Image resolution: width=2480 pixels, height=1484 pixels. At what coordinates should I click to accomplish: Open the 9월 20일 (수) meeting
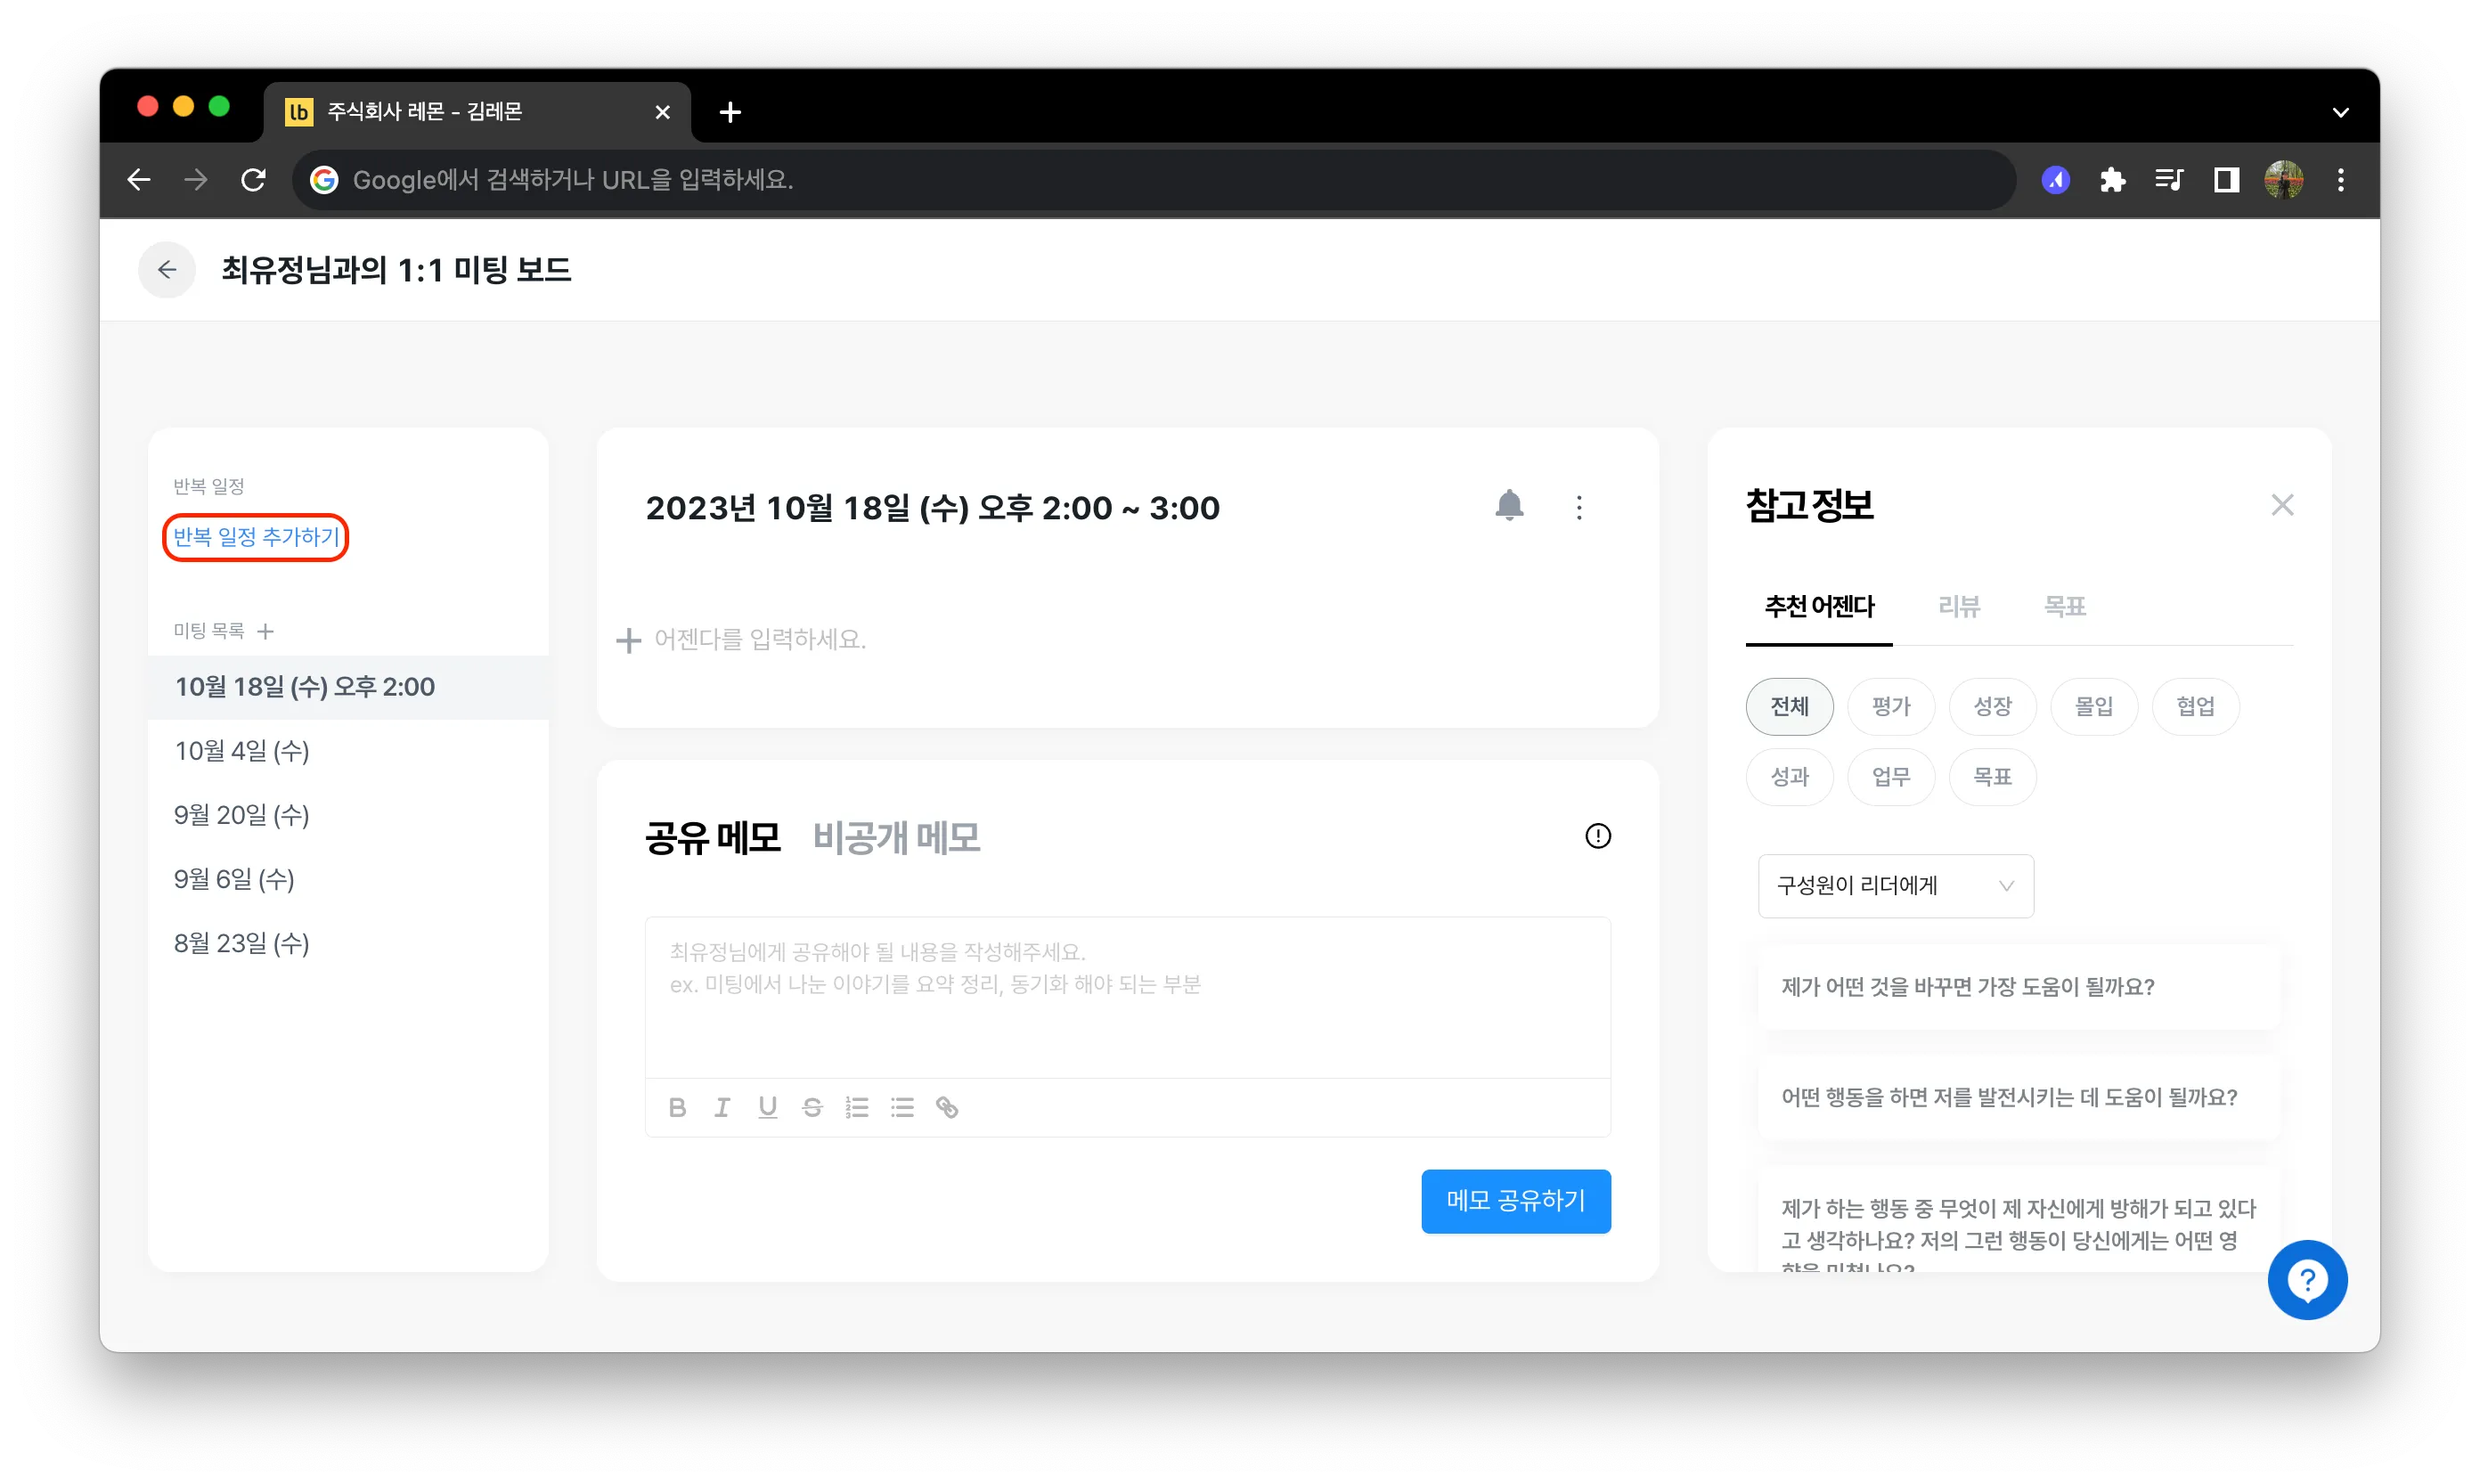coord(348,815)
